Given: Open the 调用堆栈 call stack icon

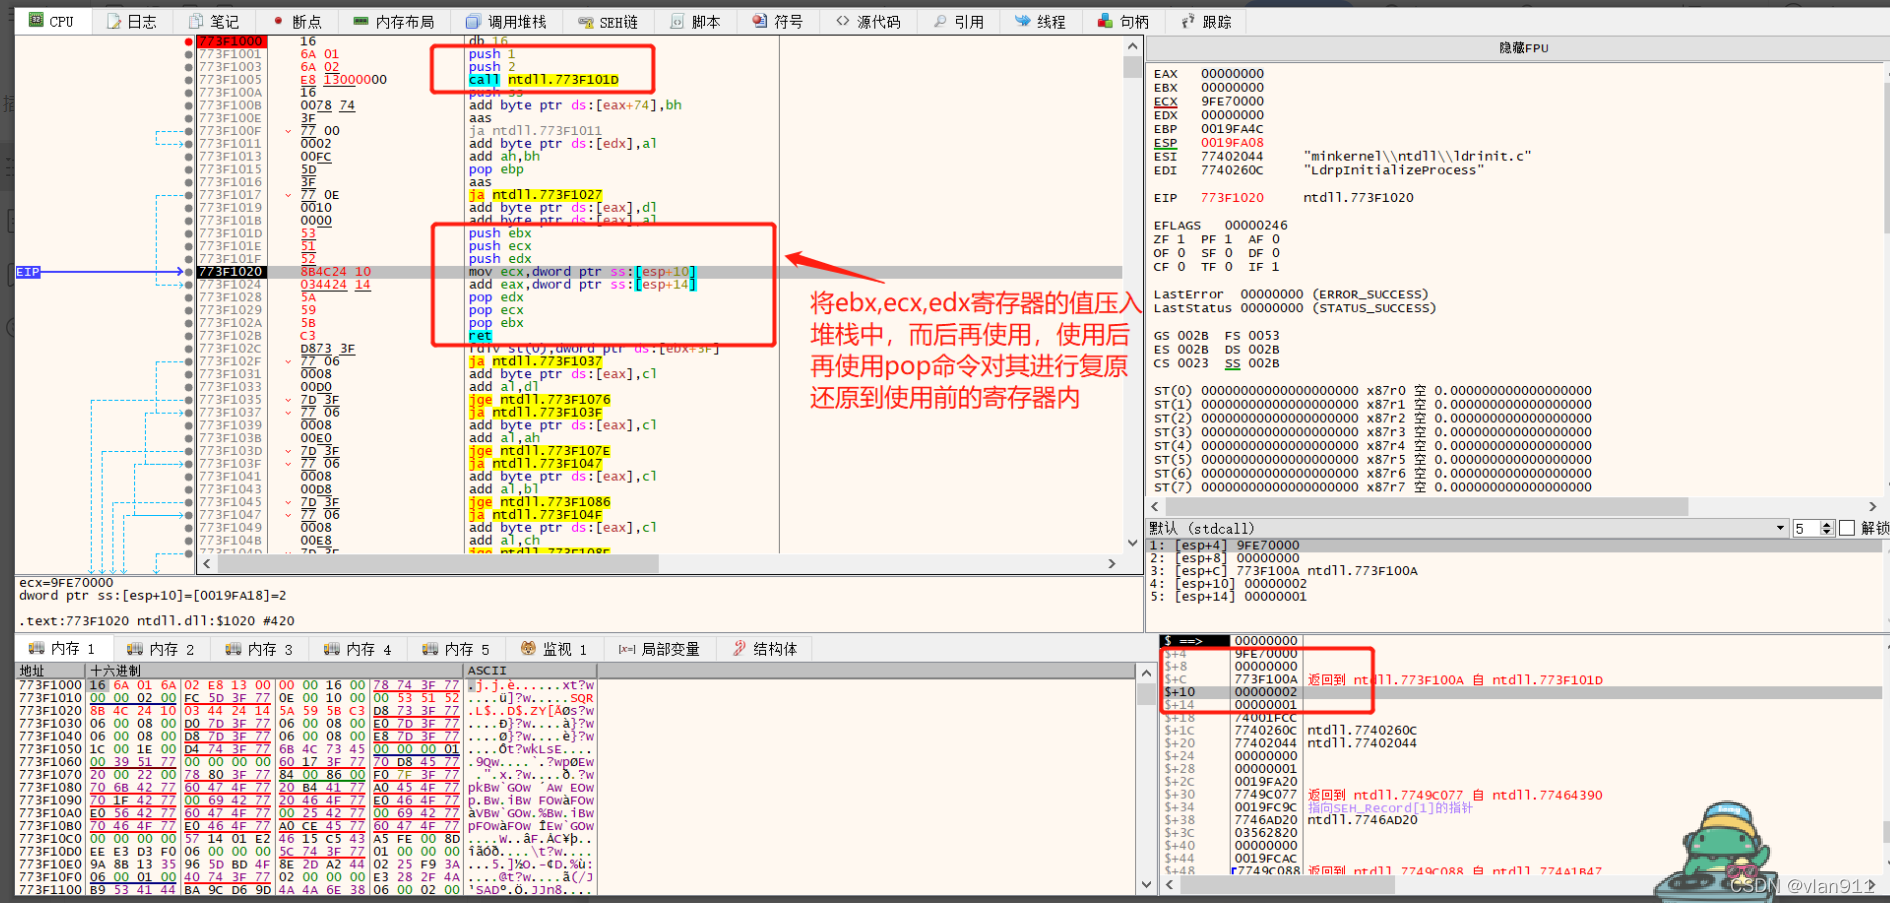Looking at the screenshot, I should [473, 21].
